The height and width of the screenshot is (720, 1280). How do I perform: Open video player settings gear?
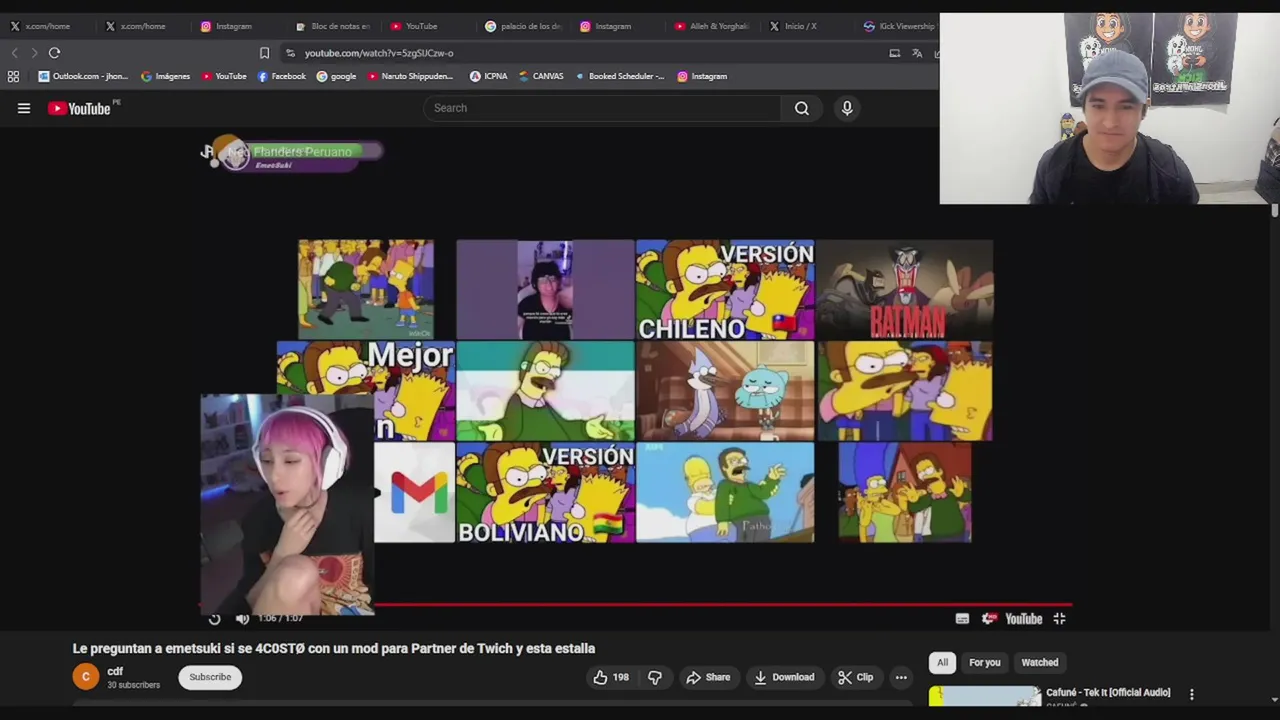coord(989,619)
